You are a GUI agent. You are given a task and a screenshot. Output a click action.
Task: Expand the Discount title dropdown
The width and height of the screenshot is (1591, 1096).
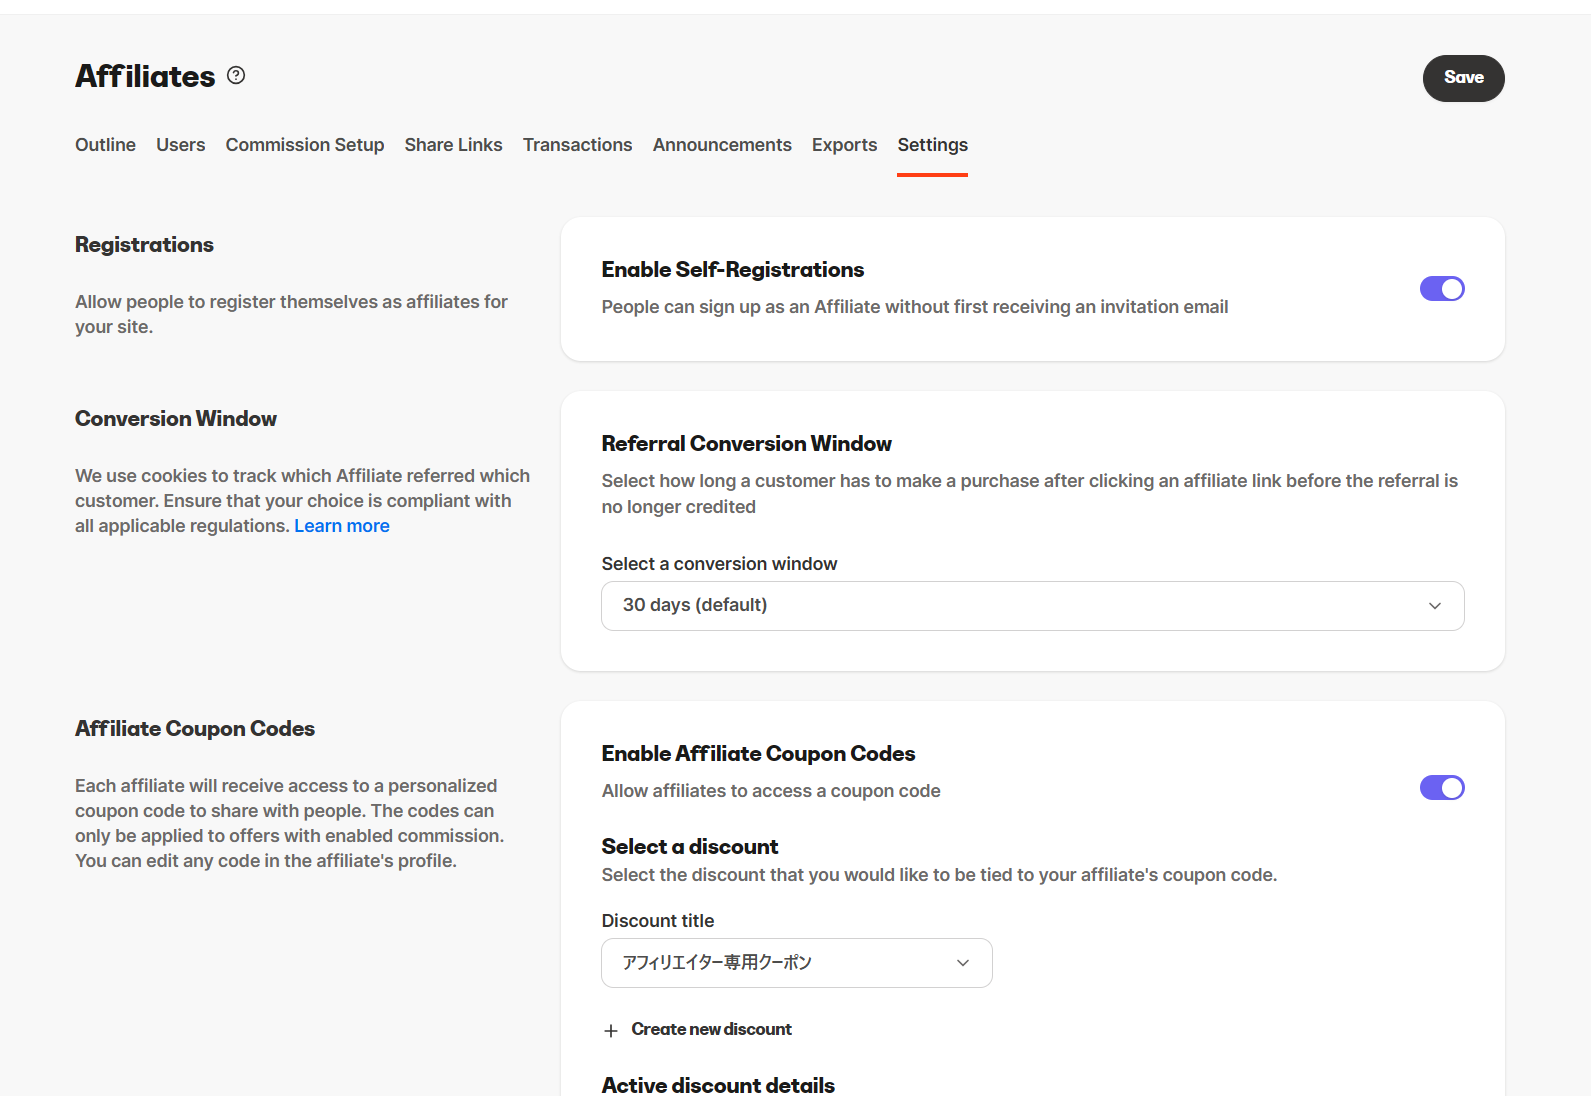tap(796, 963)
